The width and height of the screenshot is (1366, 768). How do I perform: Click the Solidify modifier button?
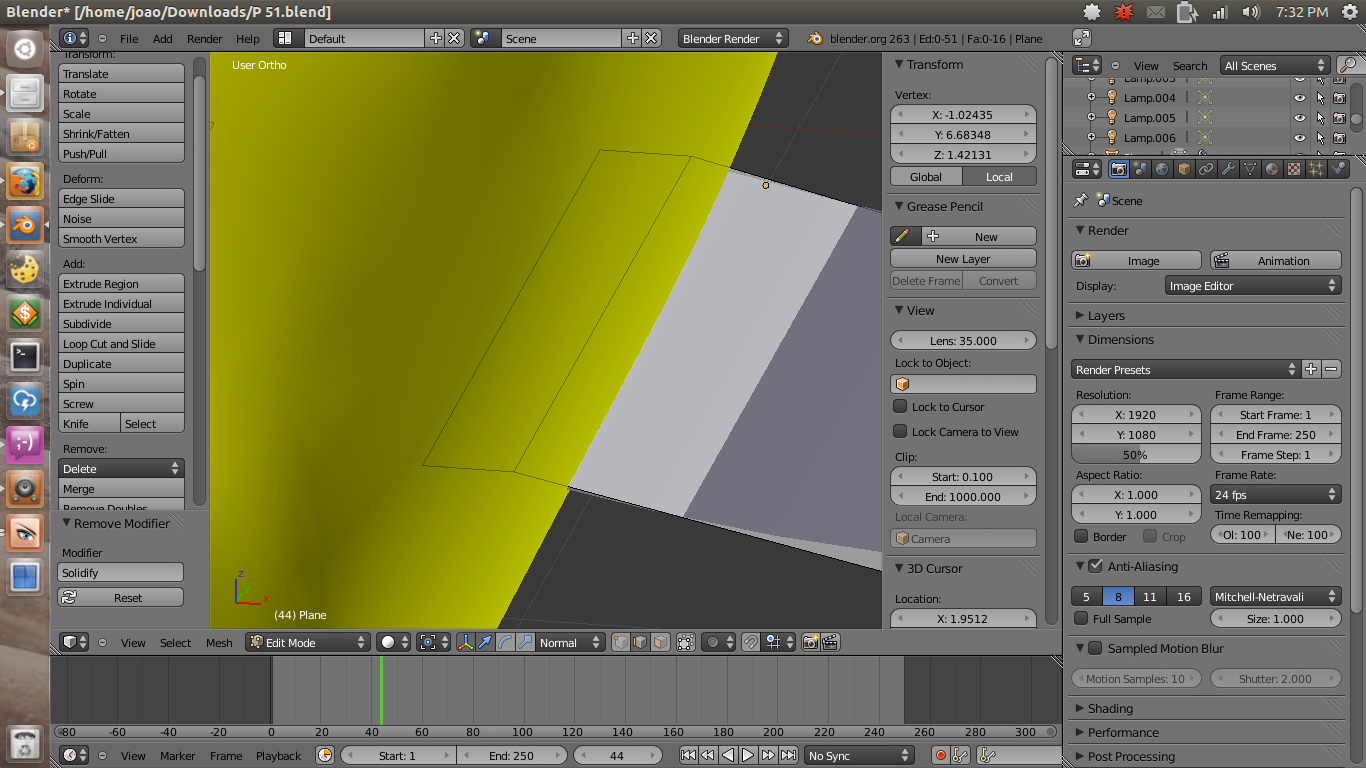click(x=120, y=571)
